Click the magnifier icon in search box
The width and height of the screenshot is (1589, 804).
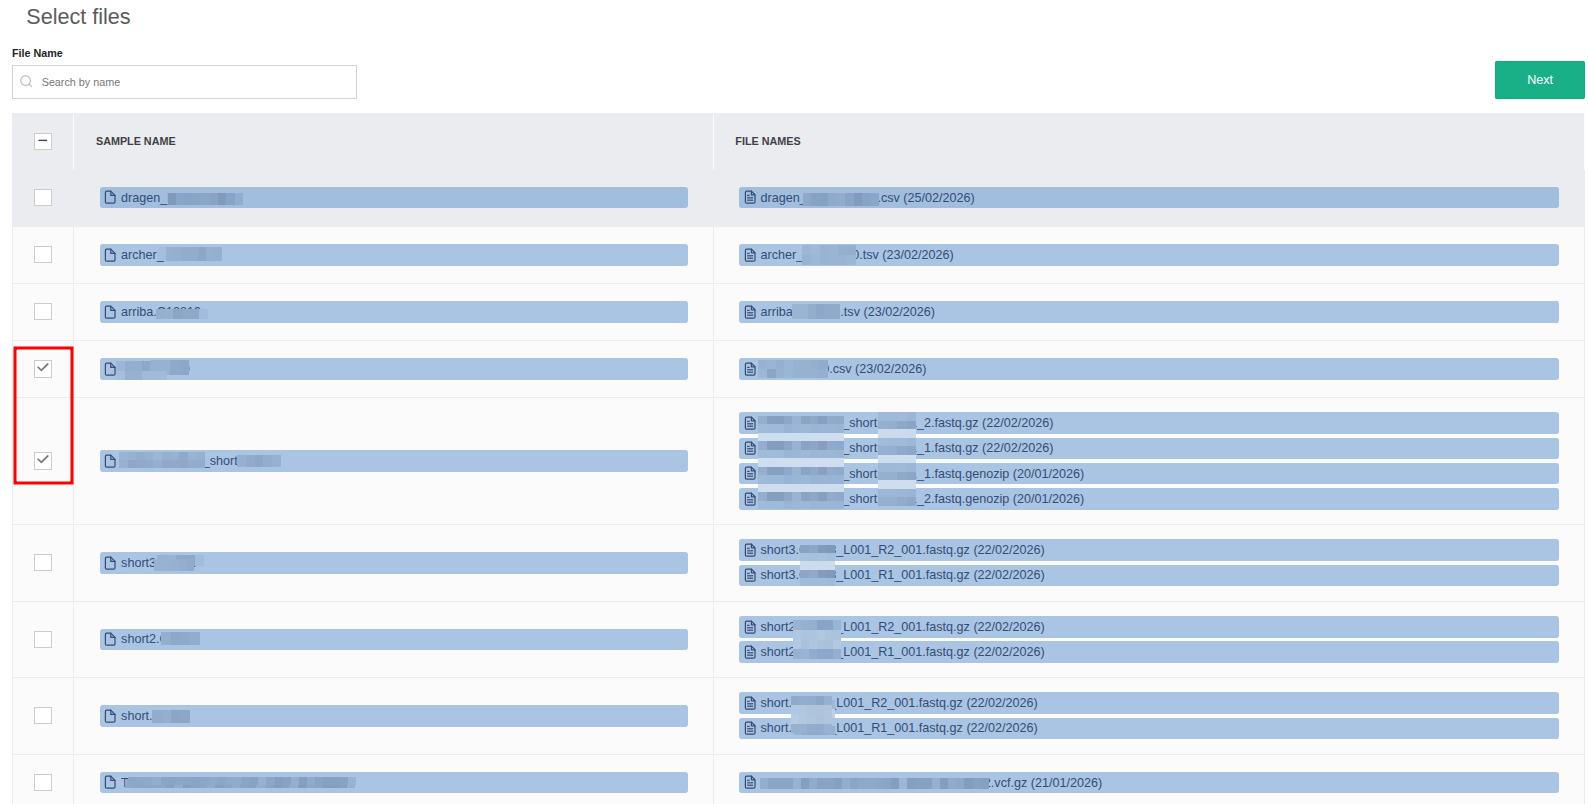(27, 82)
